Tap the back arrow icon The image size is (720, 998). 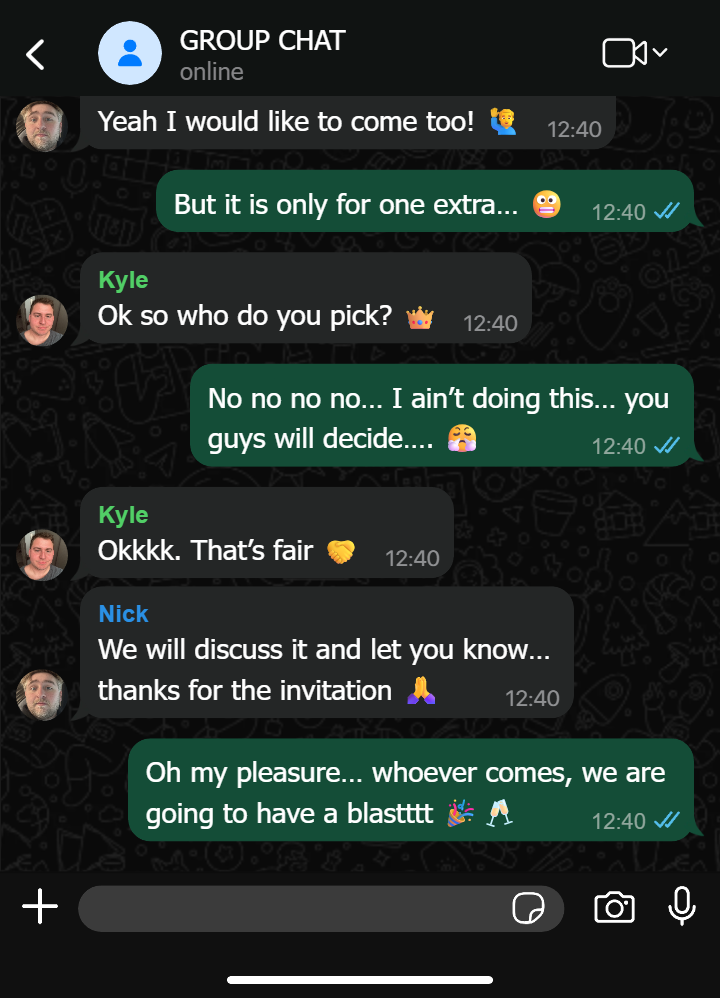(x=35, y=54)
